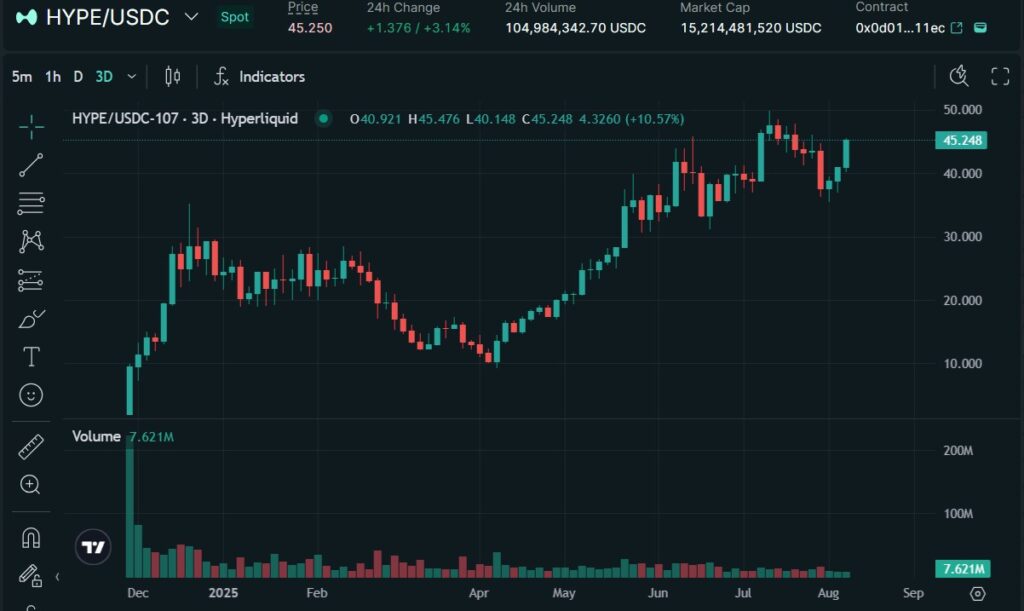Click the 24h Change value
The width and height of the screenshot is (1024, 611).
click(x=419, y=28)
